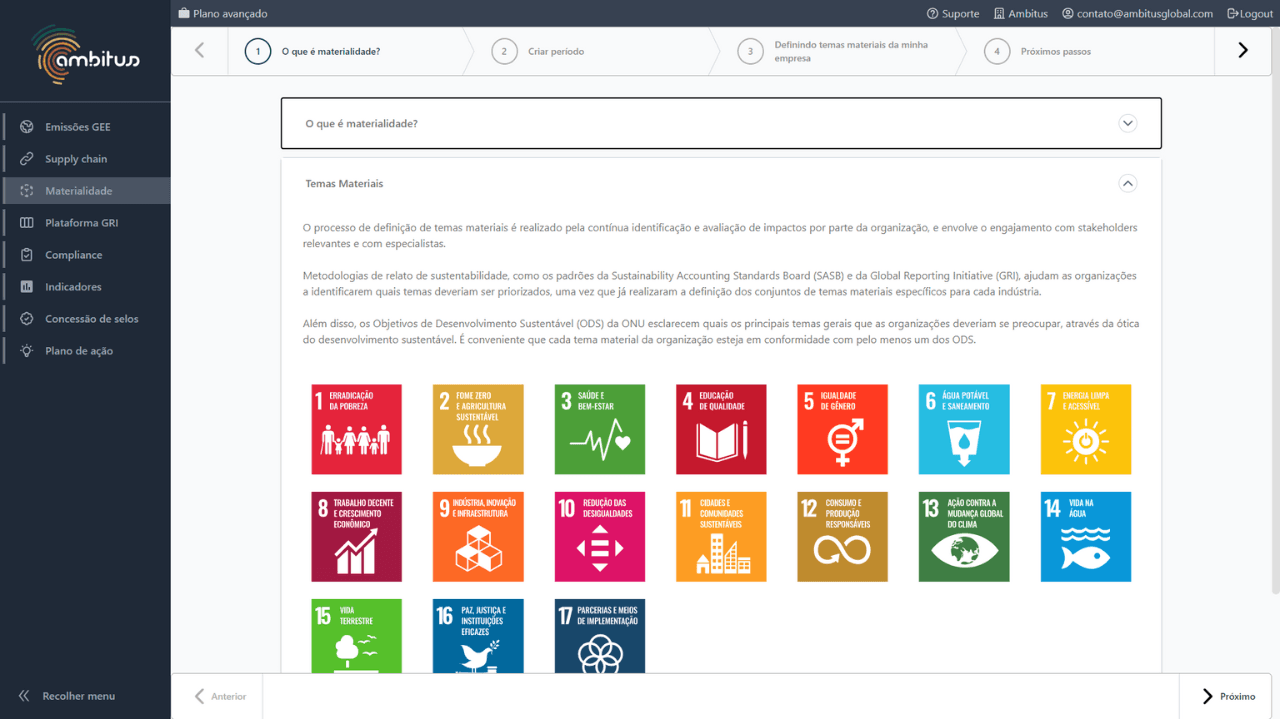Select SDG 14 Vida na Água tile
The height and width of the screenshot is (720, 1280).
(x=1086, y=537)
